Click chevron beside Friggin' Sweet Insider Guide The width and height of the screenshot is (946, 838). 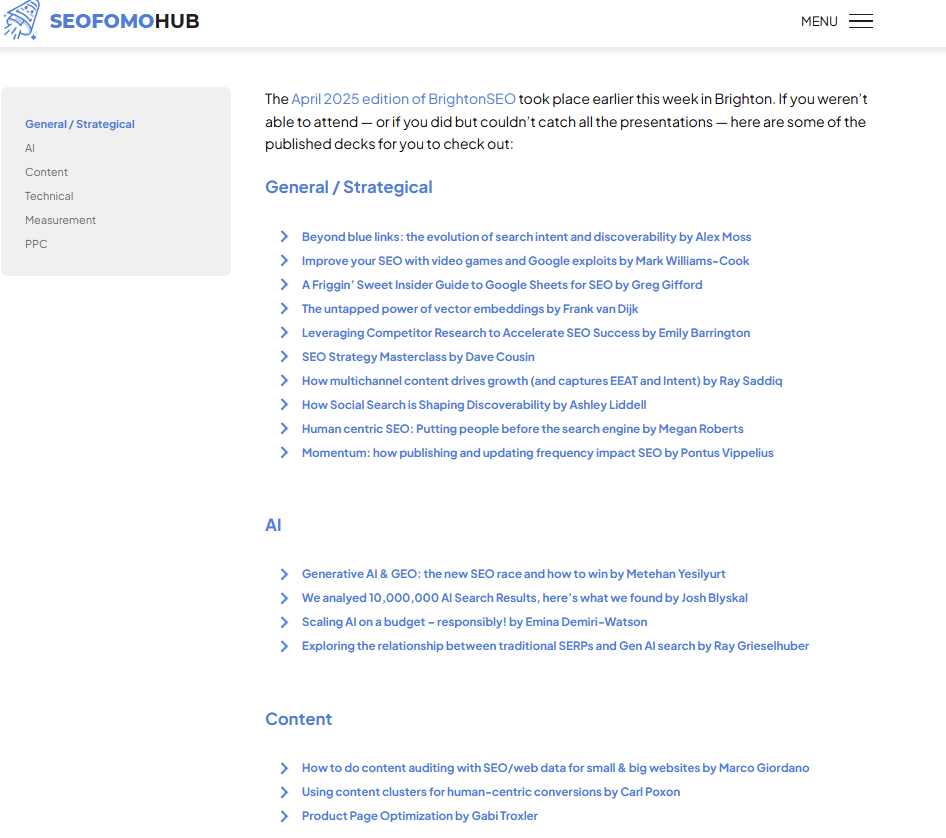(284, 285)
